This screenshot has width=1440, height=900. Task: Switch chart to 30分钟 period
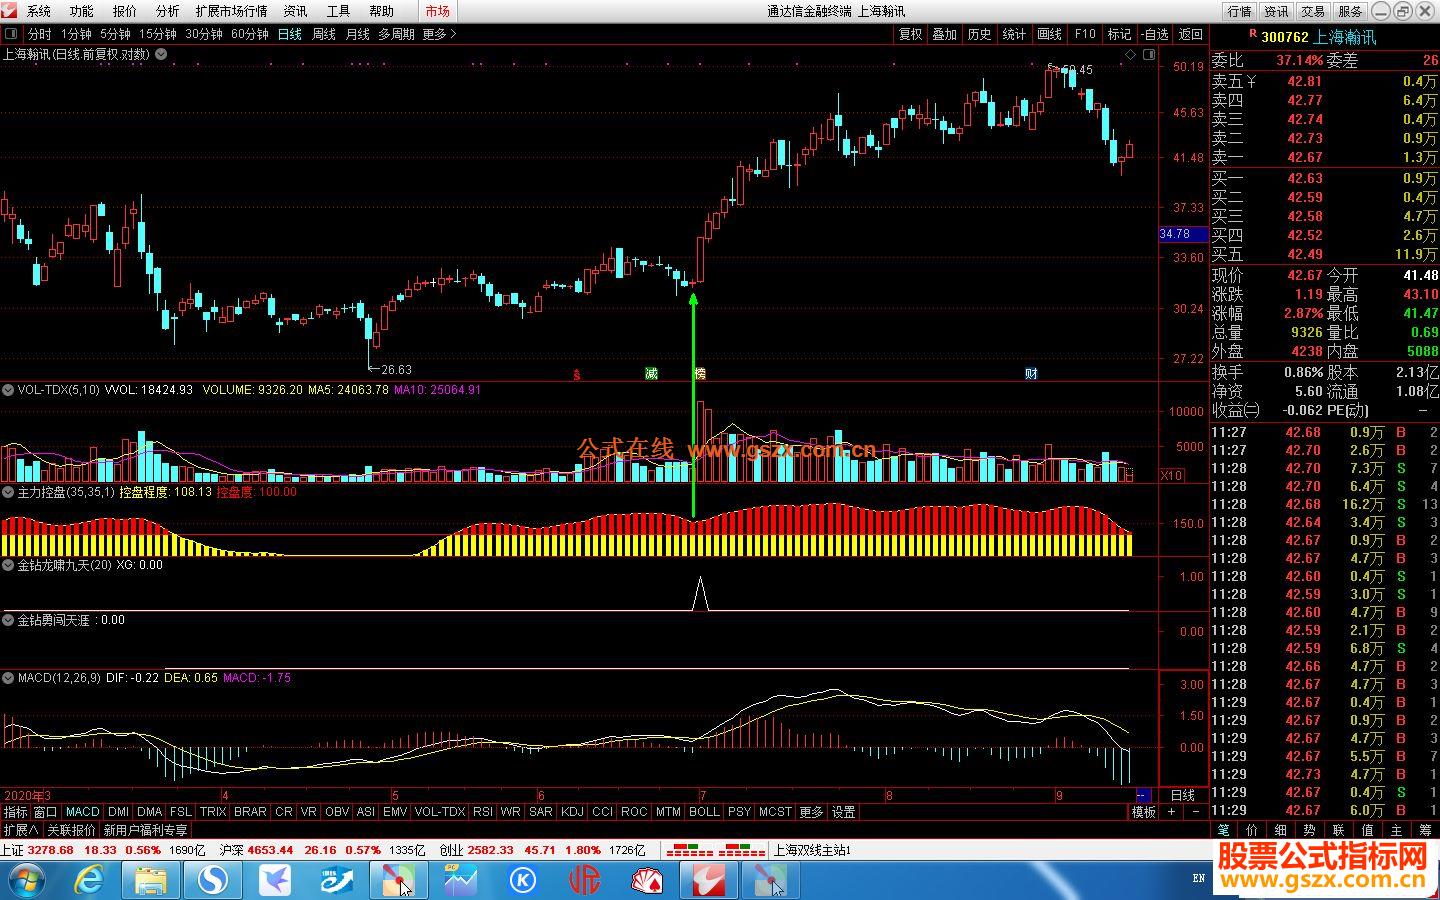pyautogui.click(x=204, y=34)
